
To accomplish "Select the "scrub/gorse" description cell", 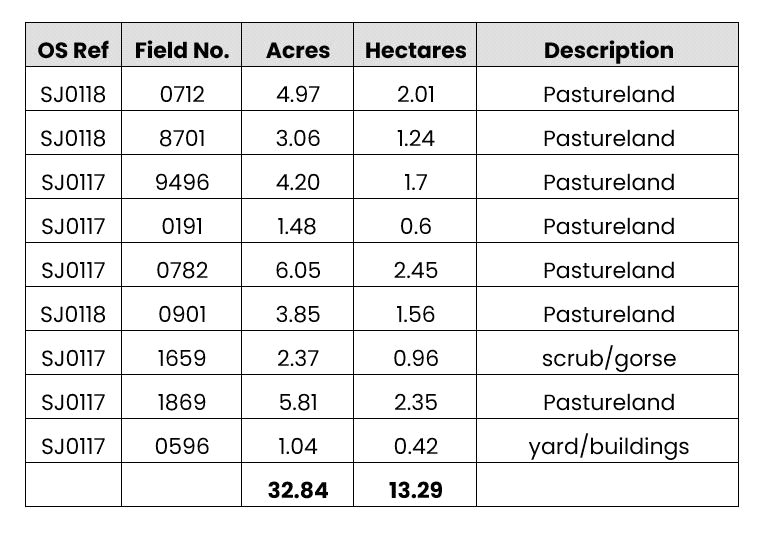I will point(608,359).
